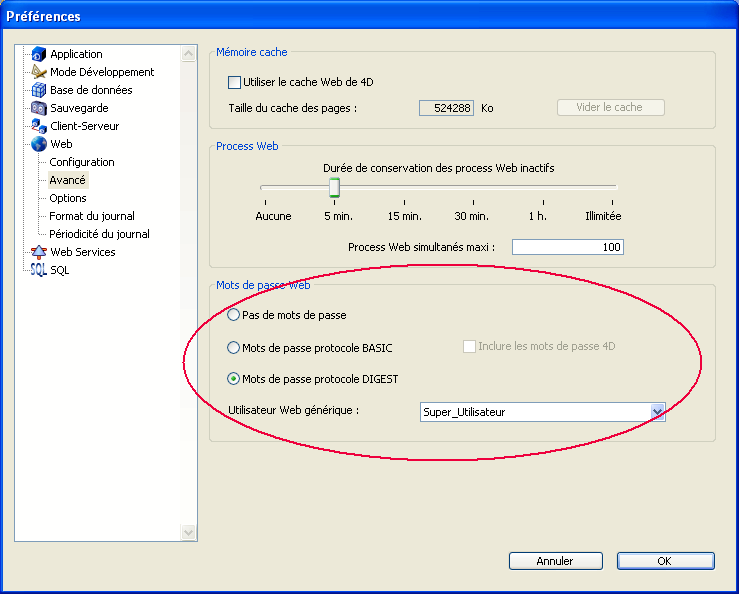This screenshot has height=594, width=739.
Task: Open the Utilisateur Web générique dropdown
Action: tap(657, 412)
